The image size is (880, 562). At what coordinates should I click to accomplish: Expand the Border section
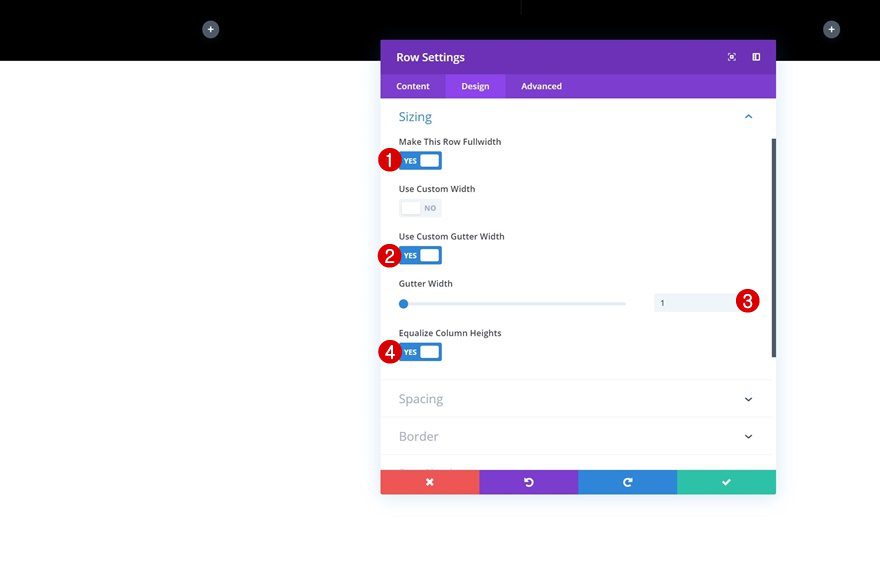(578, 436)
